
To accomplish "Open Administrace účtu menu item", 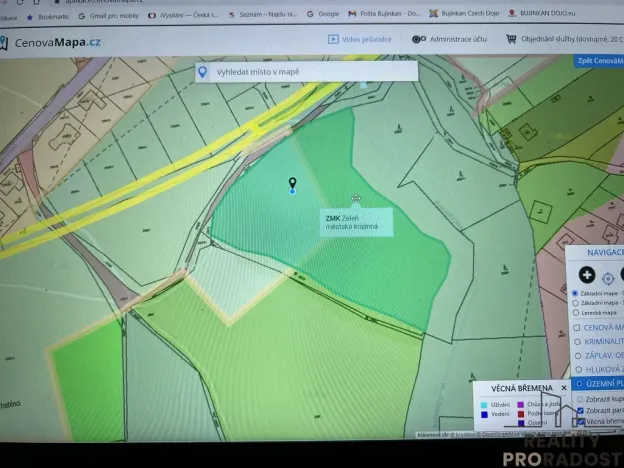I will [450, 40].
